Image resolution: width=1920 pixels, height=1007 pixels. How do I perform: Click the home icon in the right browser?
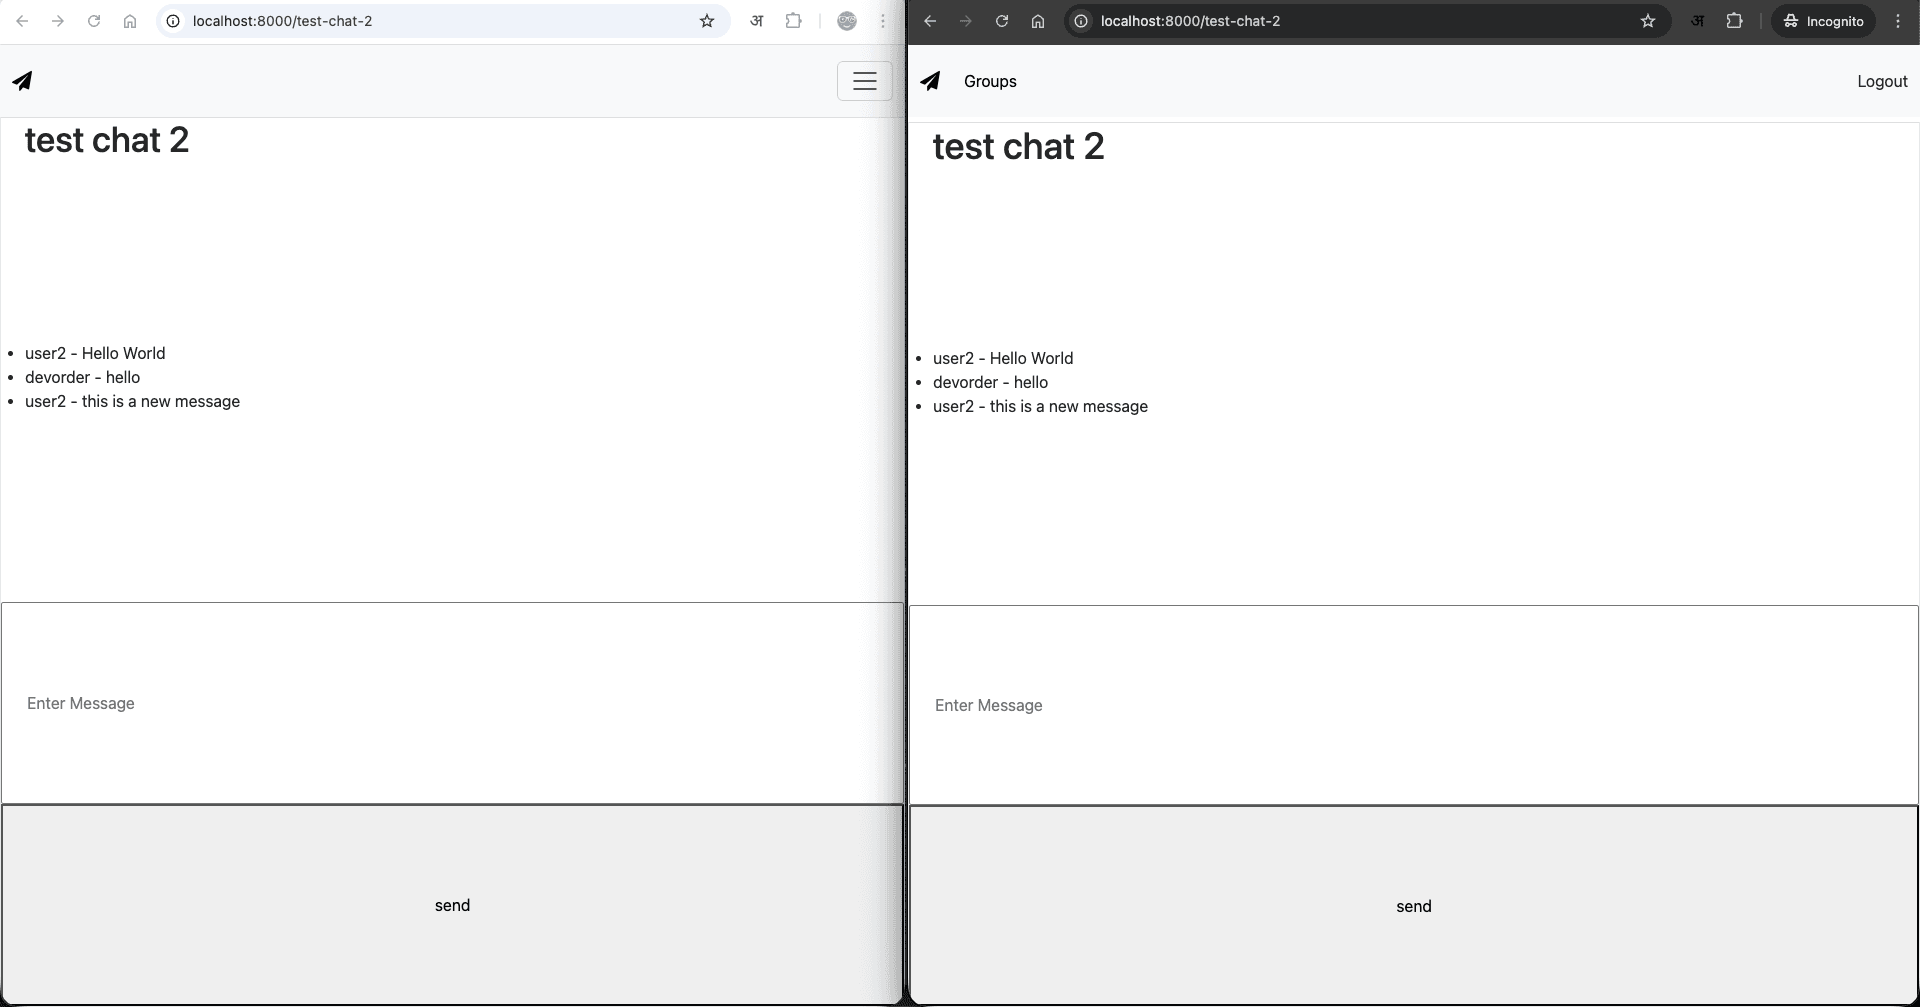coord(1038,20)
